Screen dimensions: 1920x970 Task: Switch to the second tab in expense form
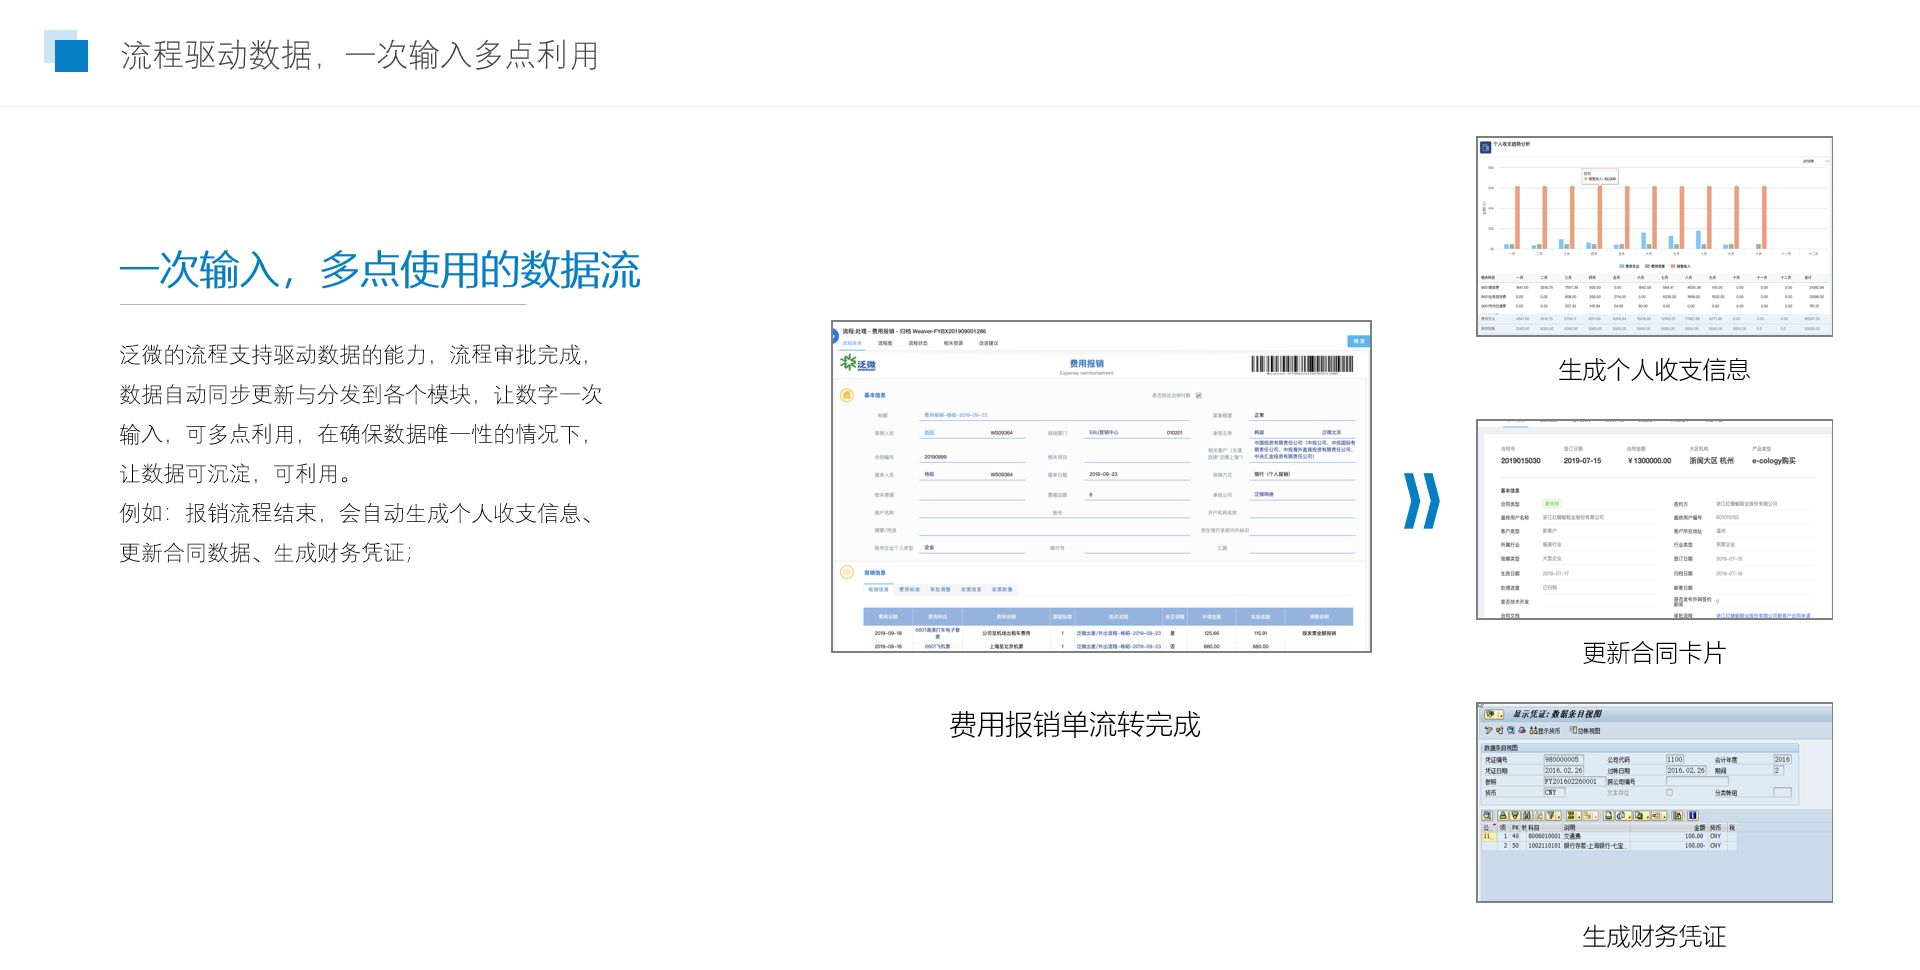click(885, 343)
